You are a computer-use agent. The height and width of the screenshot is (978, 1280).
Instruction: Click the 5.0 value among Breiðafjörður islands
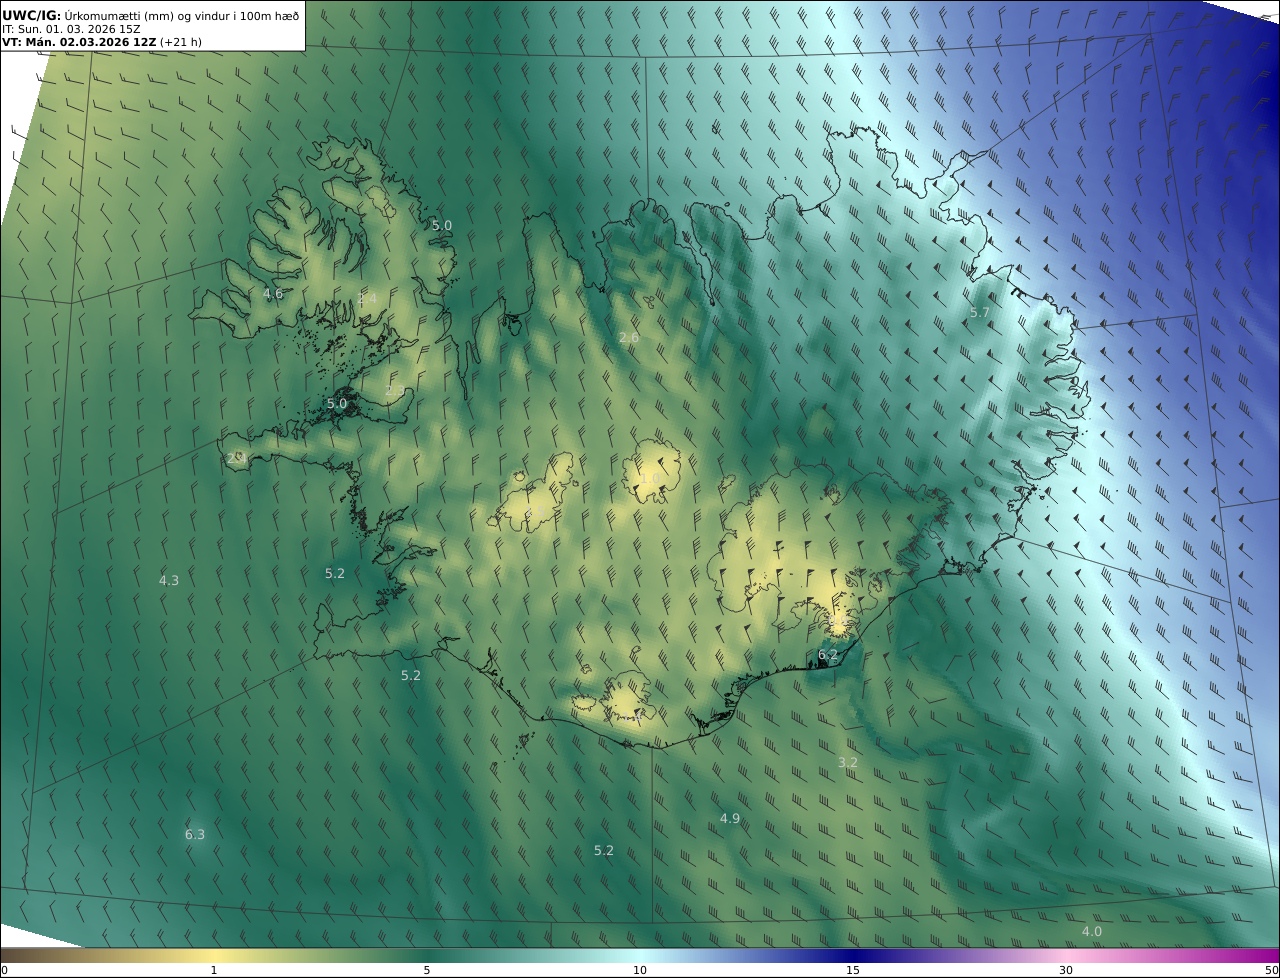point(337,404)
